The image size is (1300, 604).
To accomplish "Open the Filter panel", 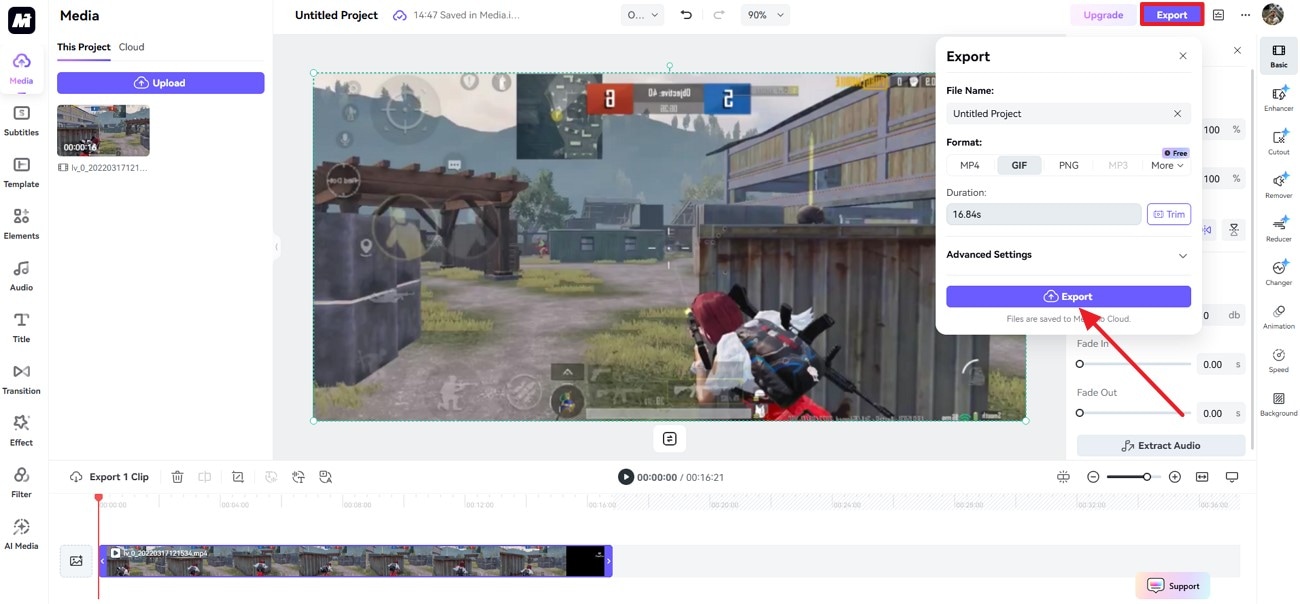I will tap(21, 482).
